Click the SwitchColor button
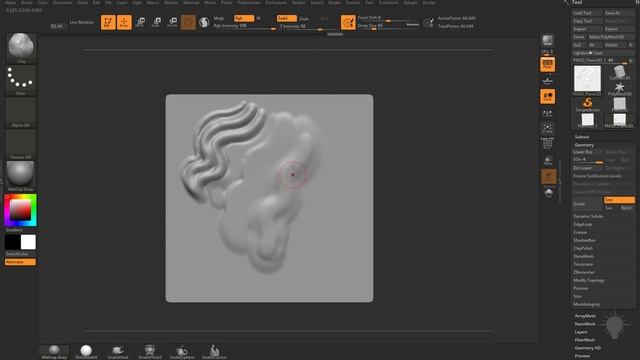 coord(20,254)
